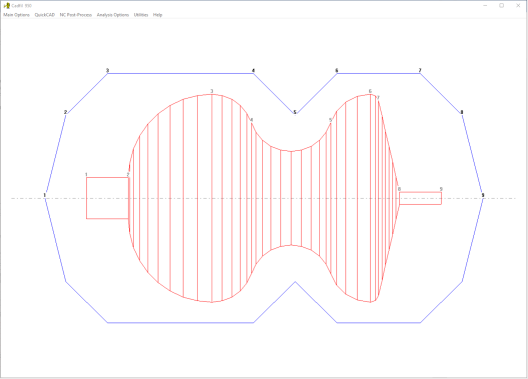Open the Analysis Options menu
This screenshot has width=528, height=379.
[x=113, y=15]
